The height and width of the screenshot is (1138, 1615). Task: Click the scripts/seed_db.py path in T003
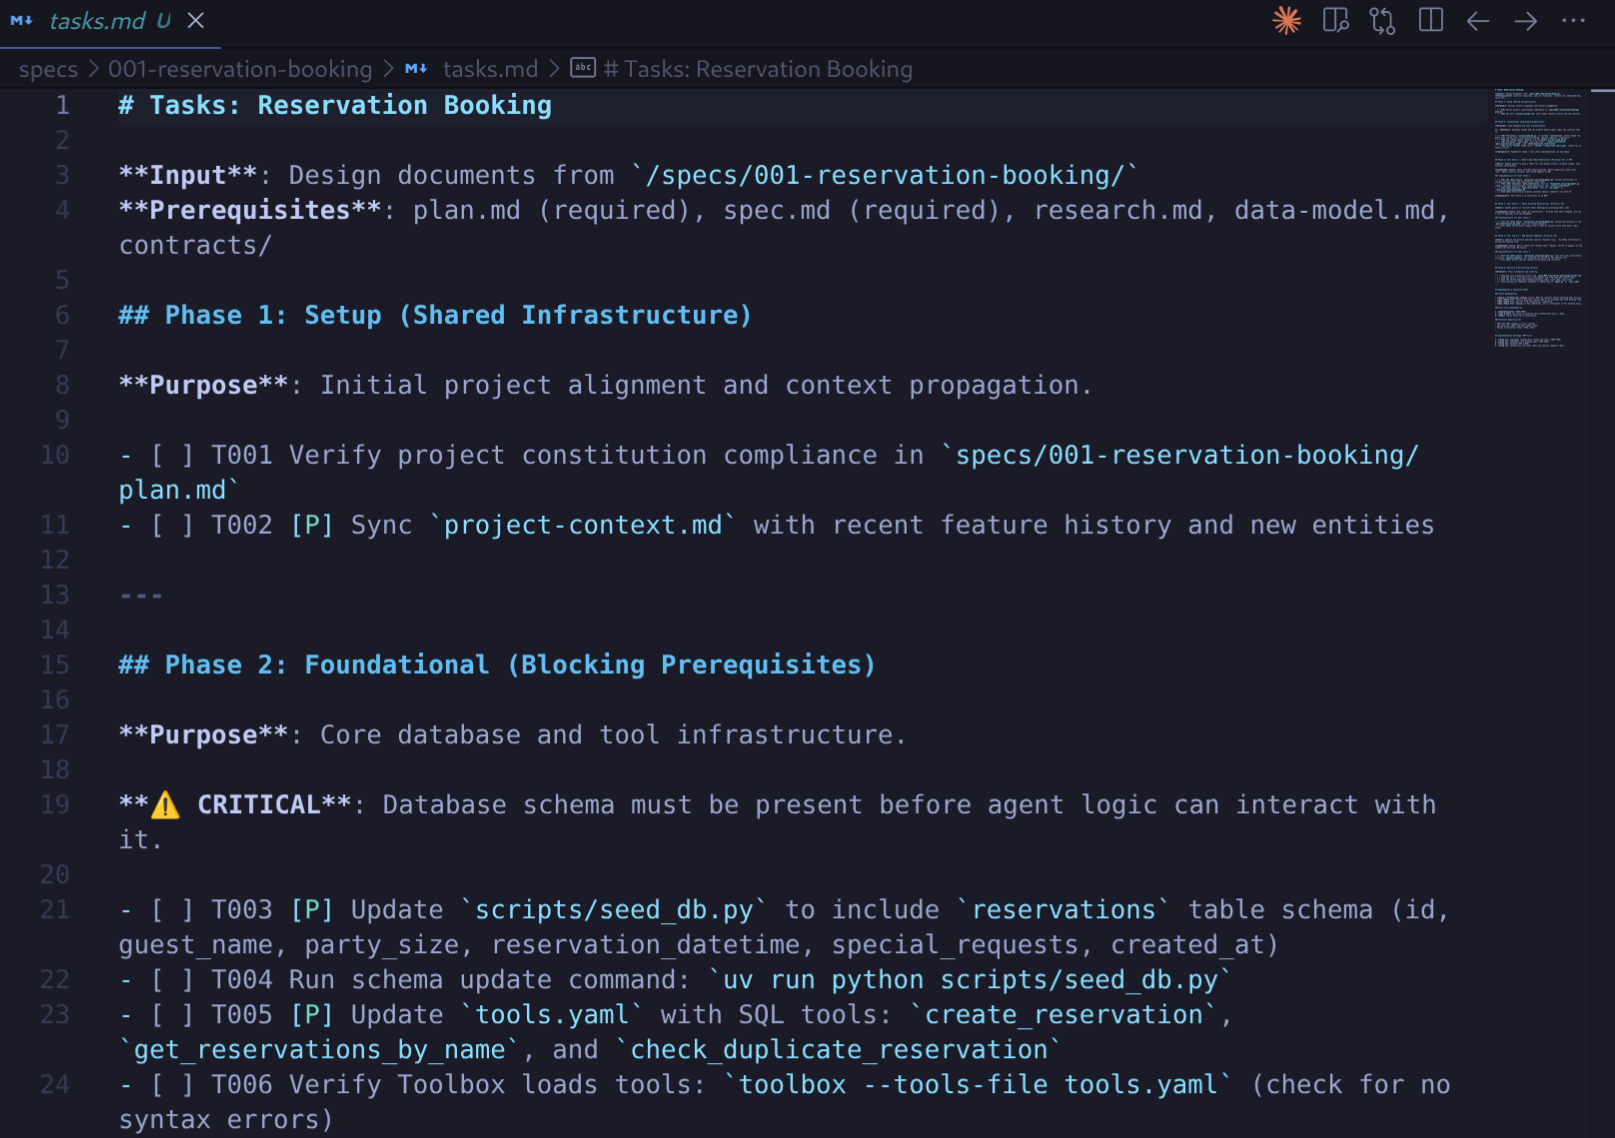(613, 911)
